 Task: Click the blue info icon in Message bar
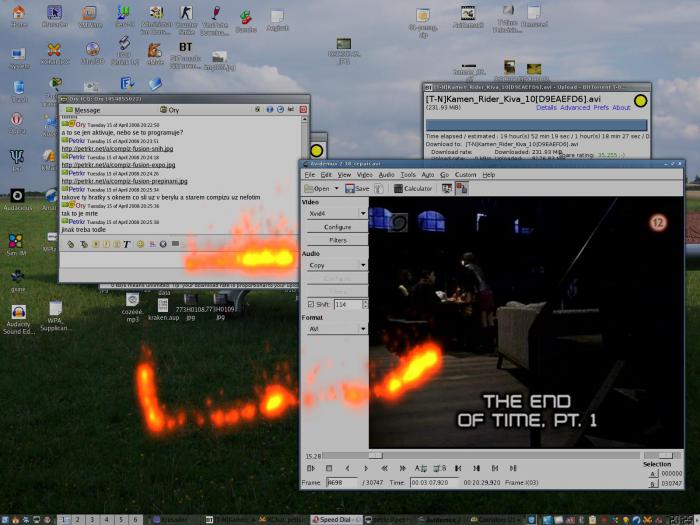tap(270, 109)
